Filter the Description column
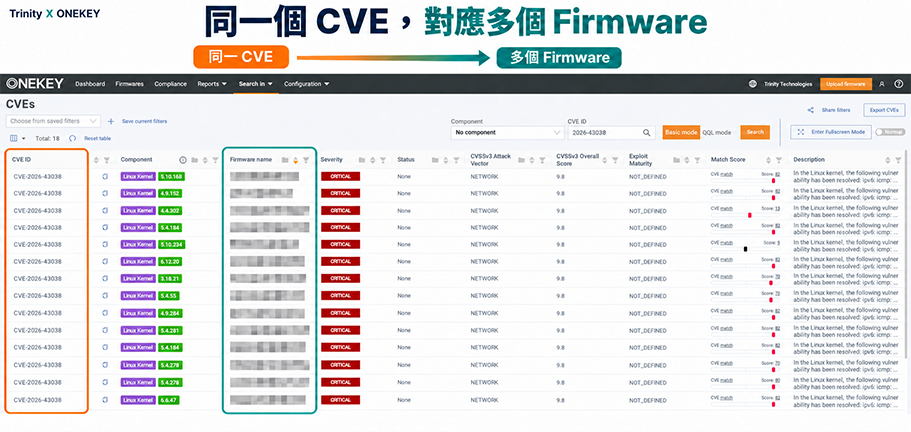 point(899,160)
